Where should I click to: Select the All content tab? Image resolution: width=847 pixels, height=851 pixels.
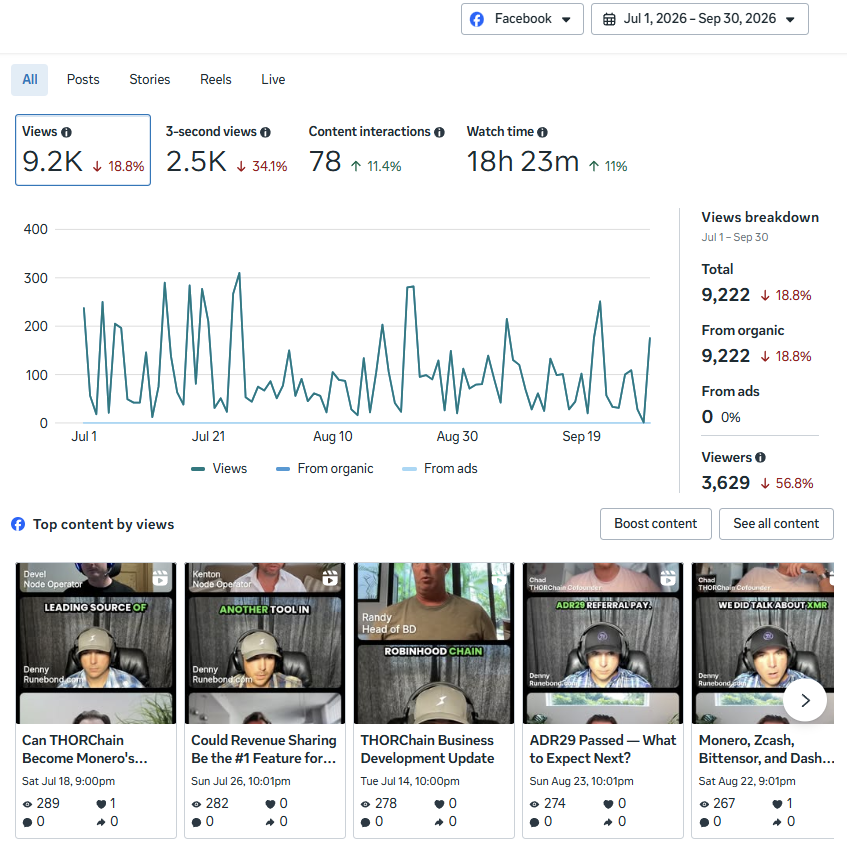(29, 80)
